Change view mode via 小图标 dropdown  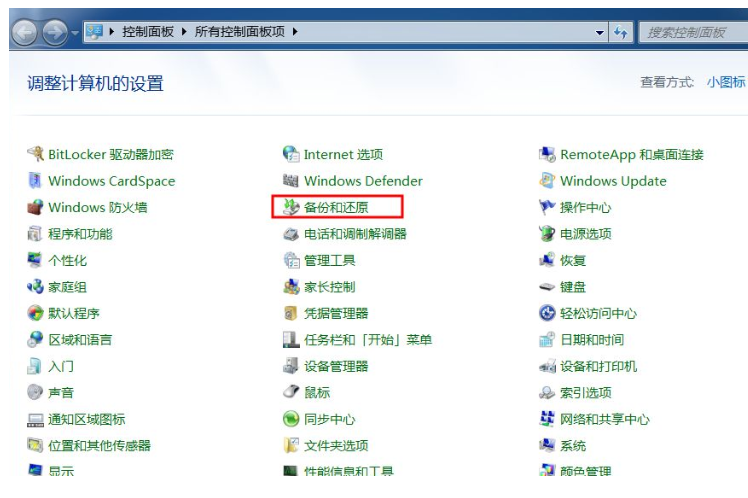click(726, 82)
